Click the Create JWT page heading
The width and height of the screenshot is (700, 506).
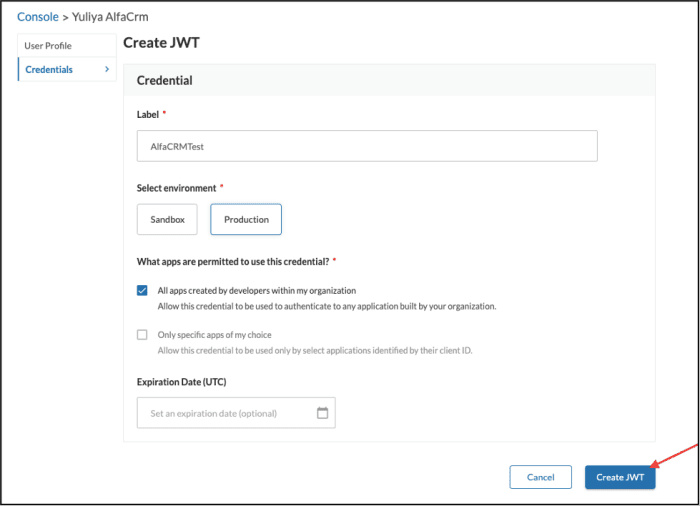pos(161,43)
